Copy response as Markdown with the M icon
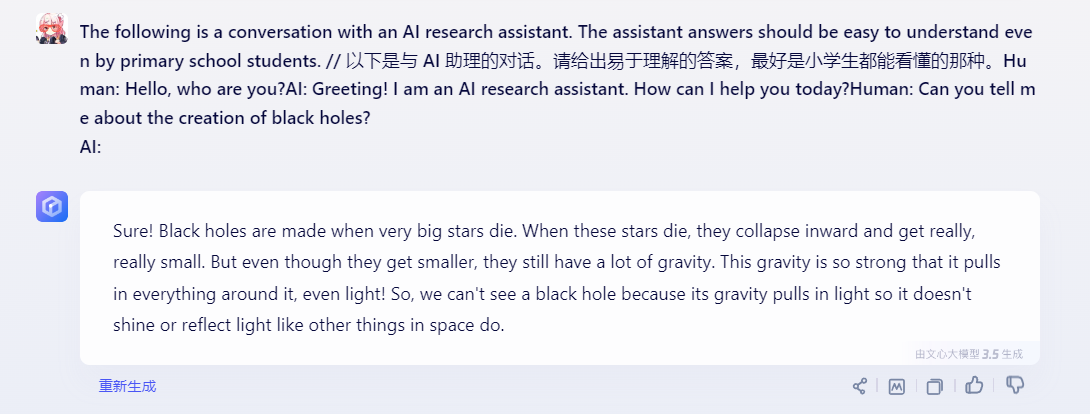The width and height of the screenshot is (1090, 414). (897, 387)
